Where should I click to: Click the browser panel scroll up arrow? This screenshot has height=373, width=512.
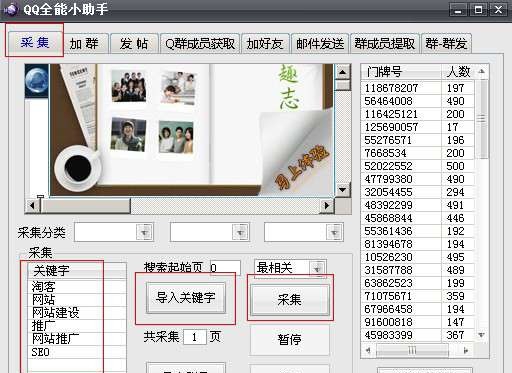pyautogui.click(x=343, y=72)
